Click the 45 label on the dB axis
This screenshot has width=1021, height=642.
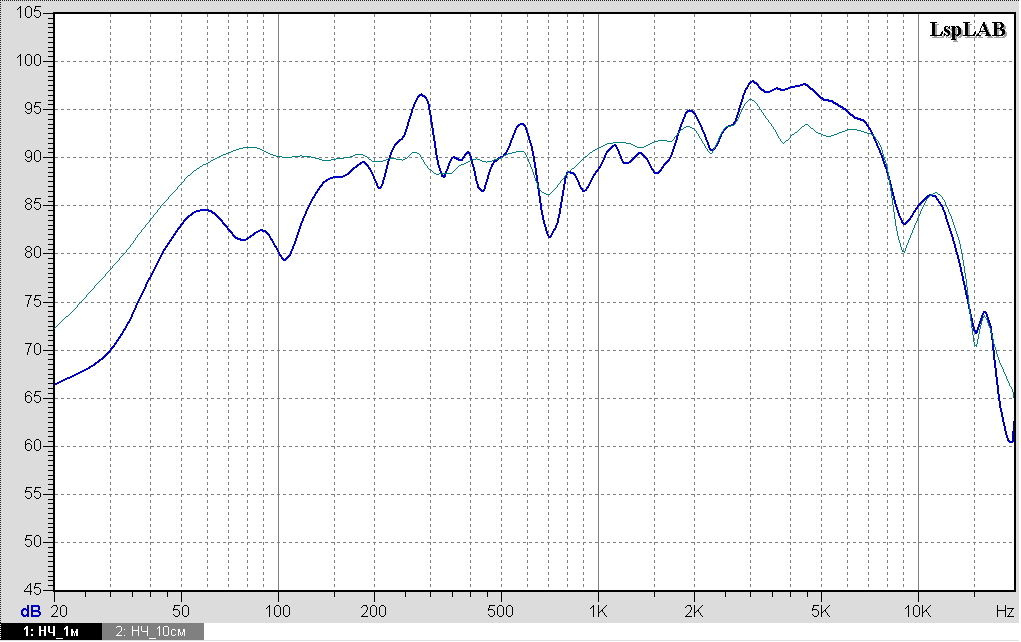tap(33, 590)
